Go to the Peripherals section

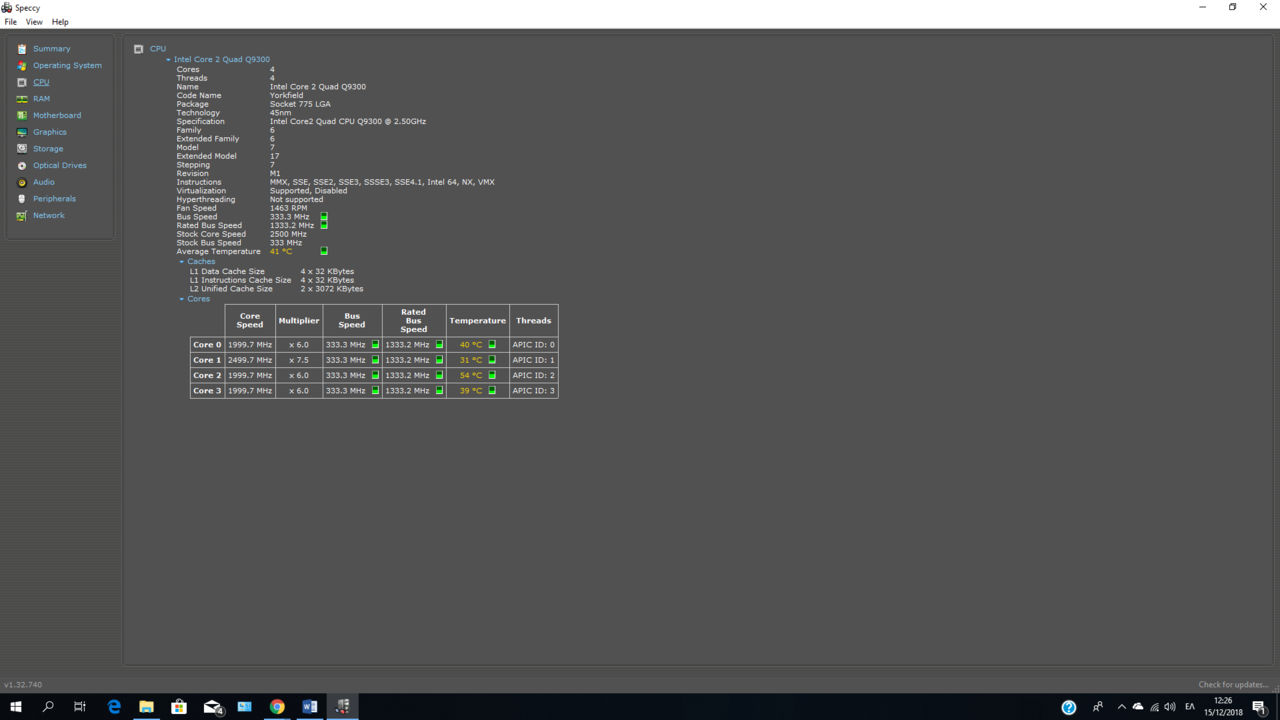tap(54, 199)
